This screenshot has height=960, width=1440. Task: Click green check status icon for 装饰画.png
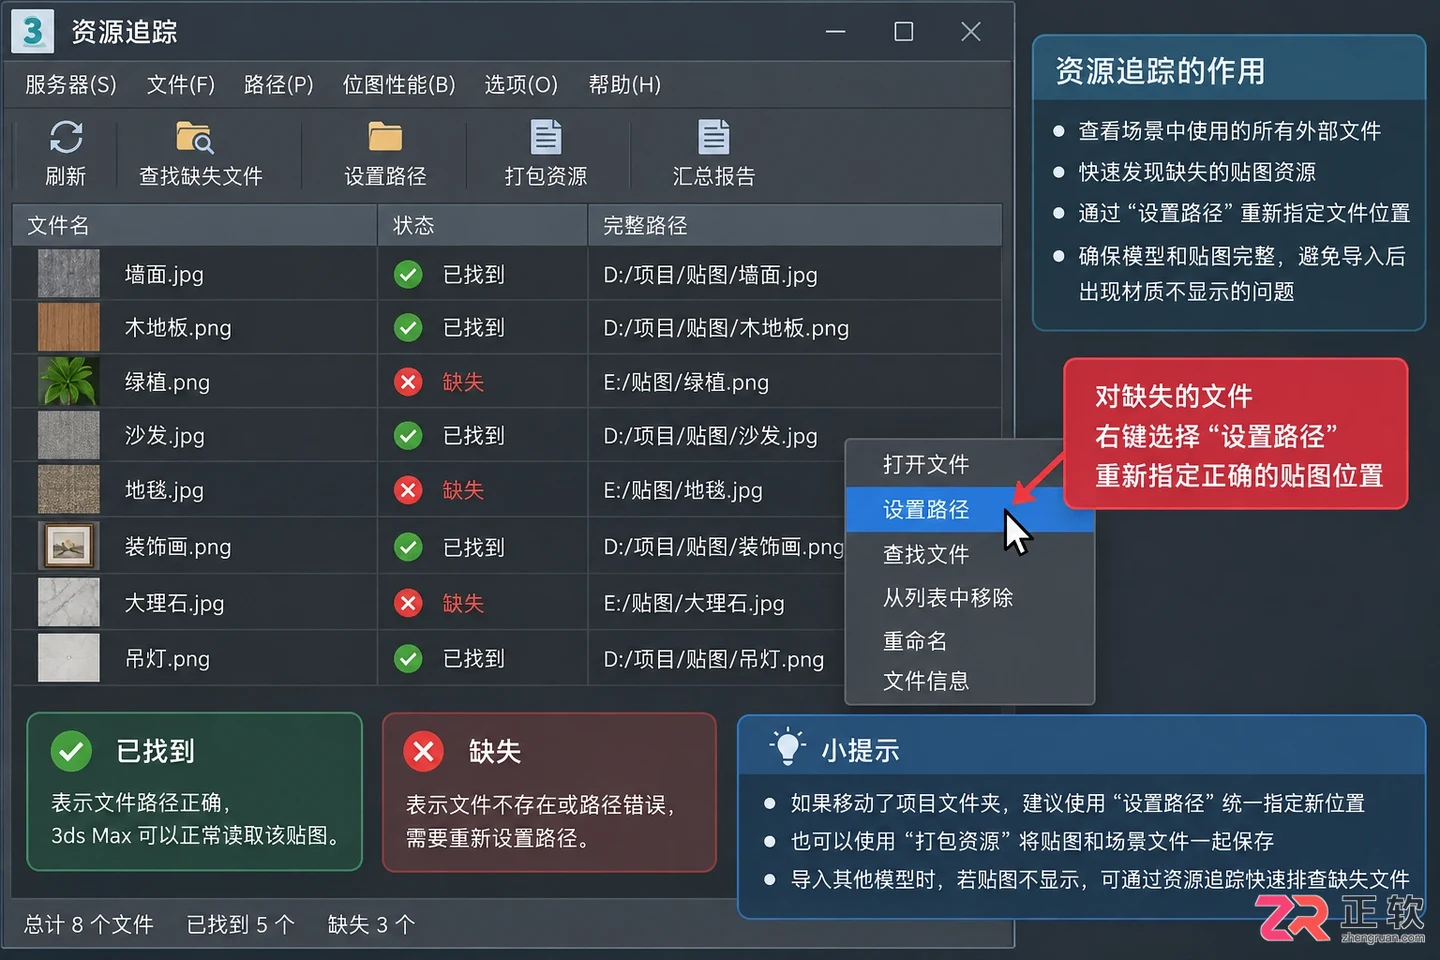click(408, 547)
